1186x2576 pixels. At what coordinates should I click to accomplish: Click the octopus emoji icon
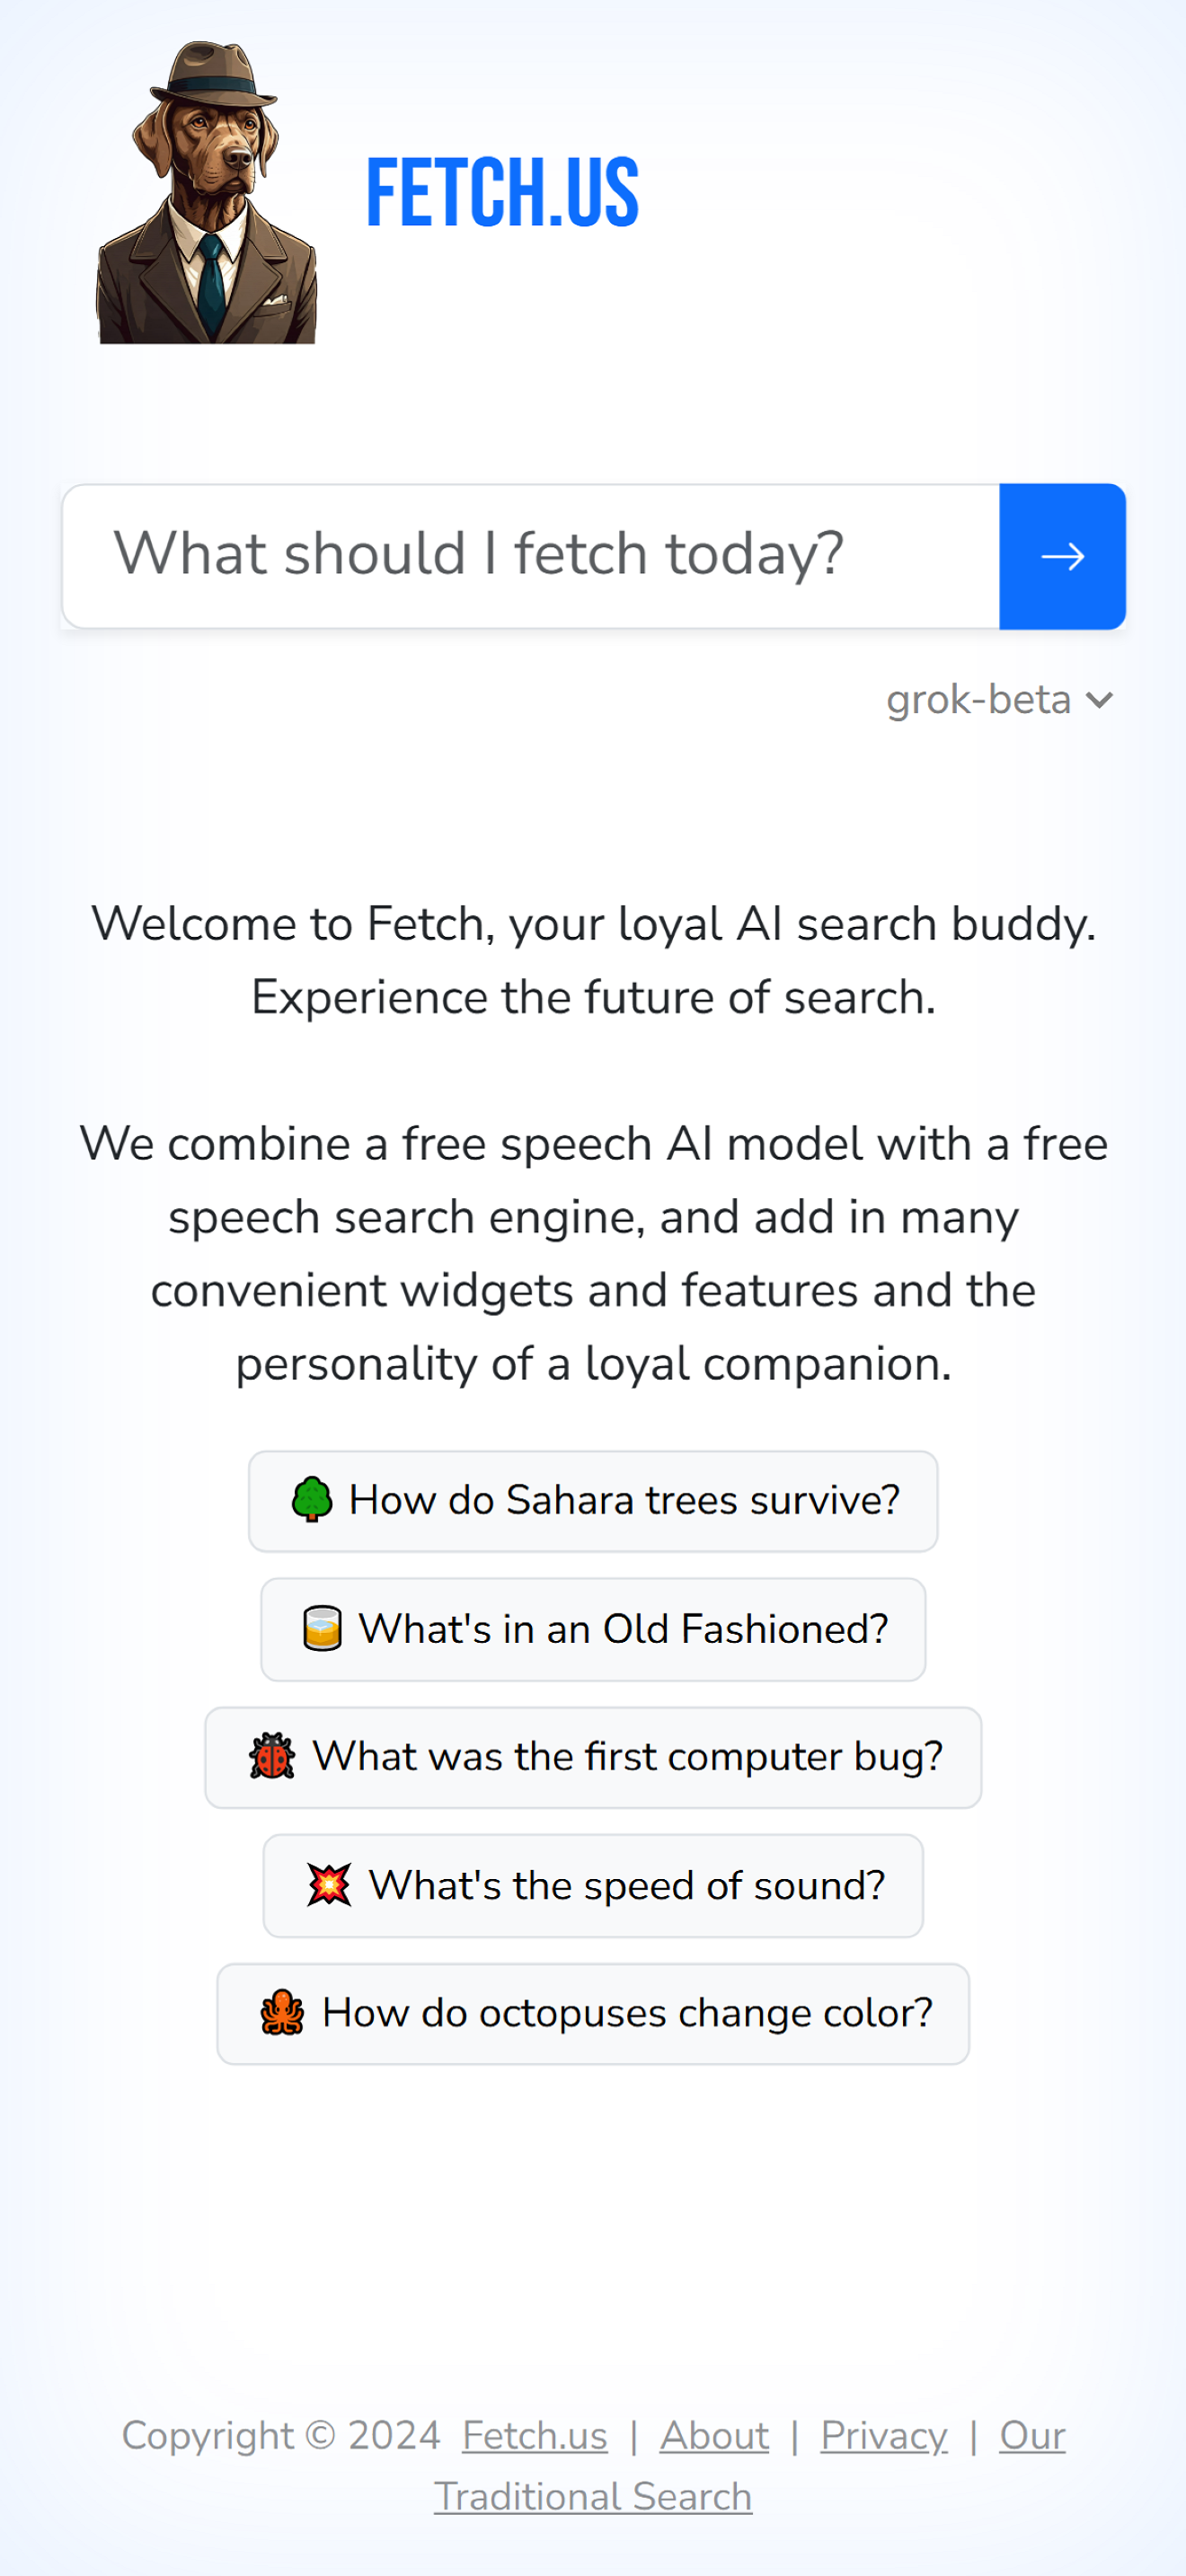(282, 2013)
